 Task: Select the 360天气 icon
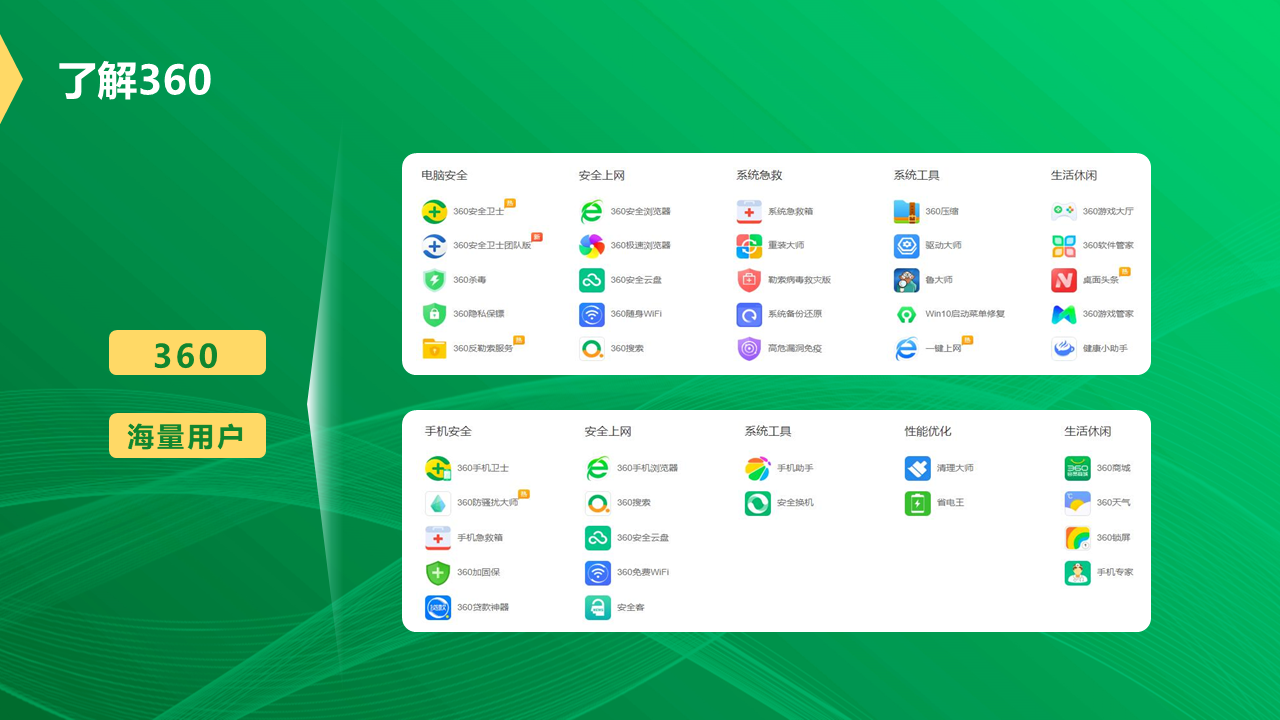1077,503
